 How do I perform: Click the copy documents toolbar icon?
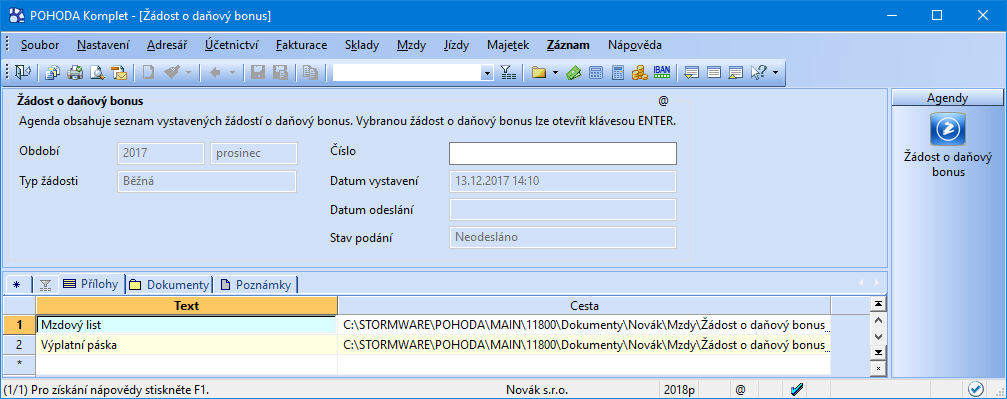click(53, 73)
